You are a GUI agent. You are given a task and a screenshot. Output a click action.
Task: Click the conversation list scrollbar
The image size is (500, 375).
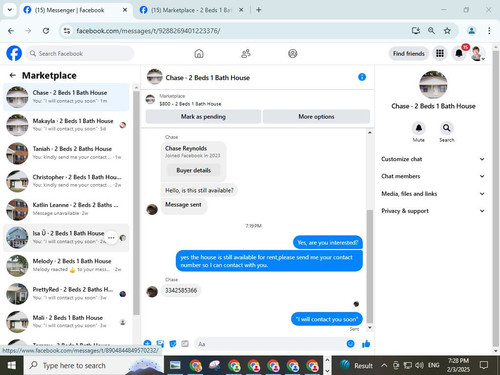pos(136,202)
